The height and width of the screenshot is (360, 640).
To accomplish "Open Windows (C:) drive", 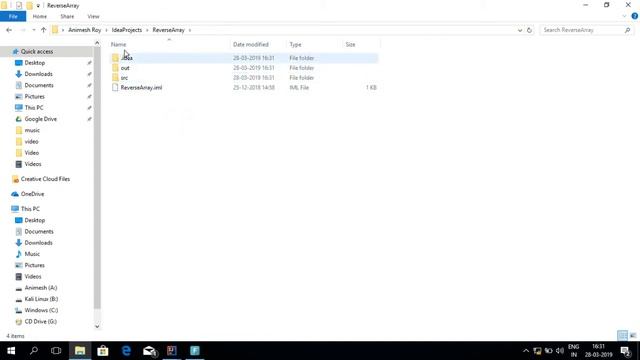I will tap(41, 310).
